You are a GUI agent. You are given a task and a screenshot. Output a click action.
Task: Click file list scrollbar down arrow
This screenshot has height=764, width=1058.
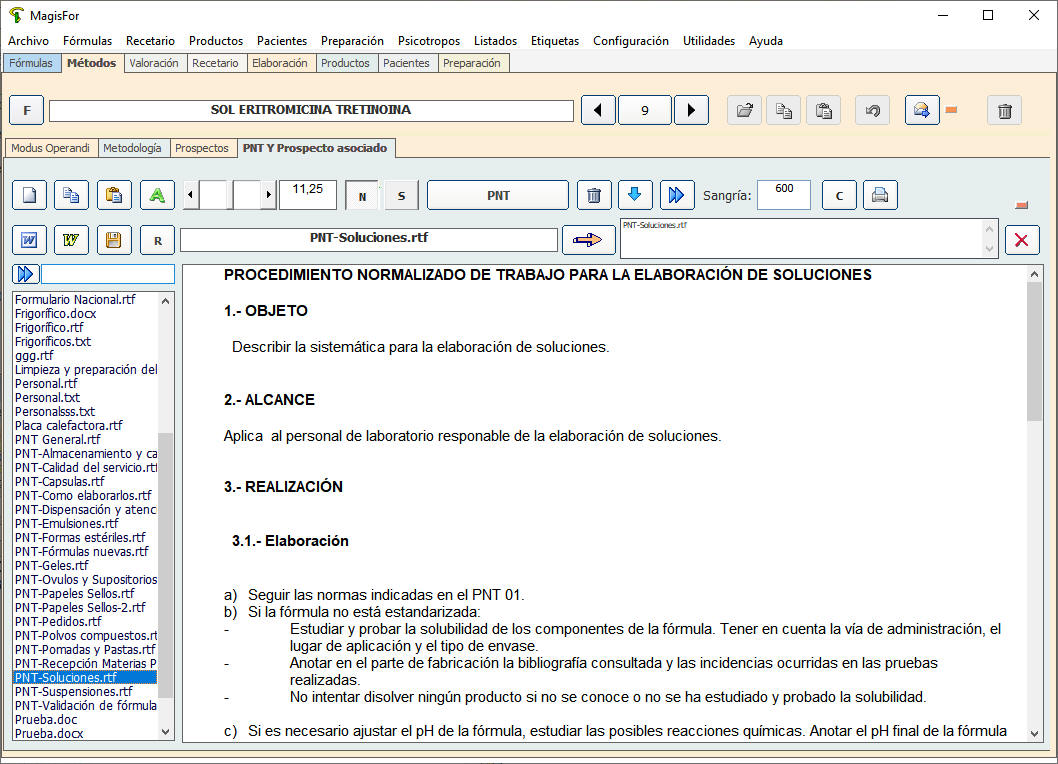click(x=165, y=732)
